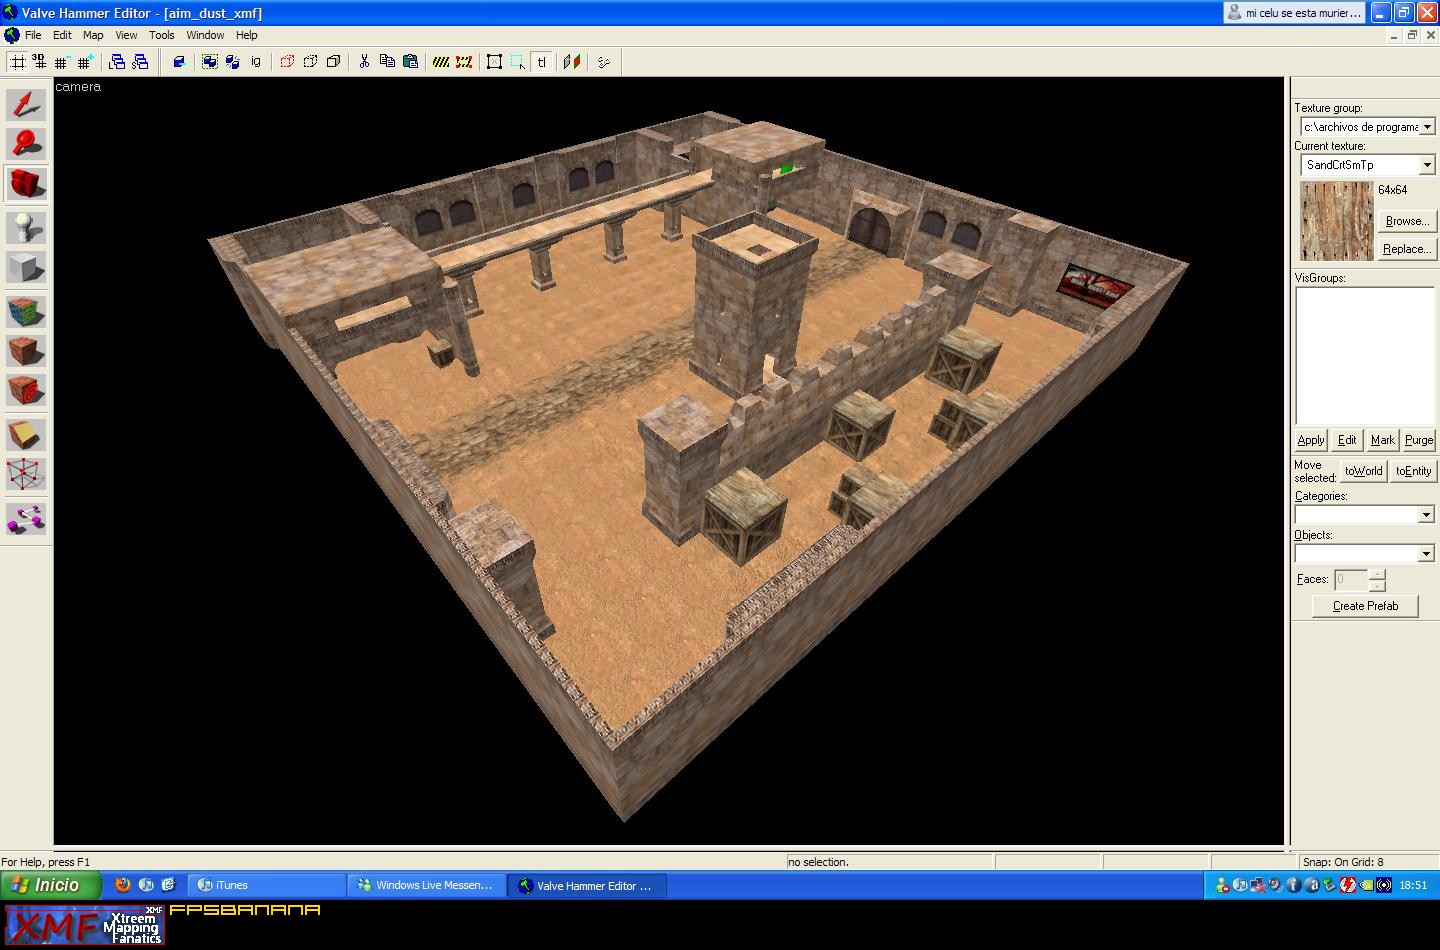Open the Texture group dropdown
Image resolution: width=1440 pixels, height=950 pixels.
1427,126
